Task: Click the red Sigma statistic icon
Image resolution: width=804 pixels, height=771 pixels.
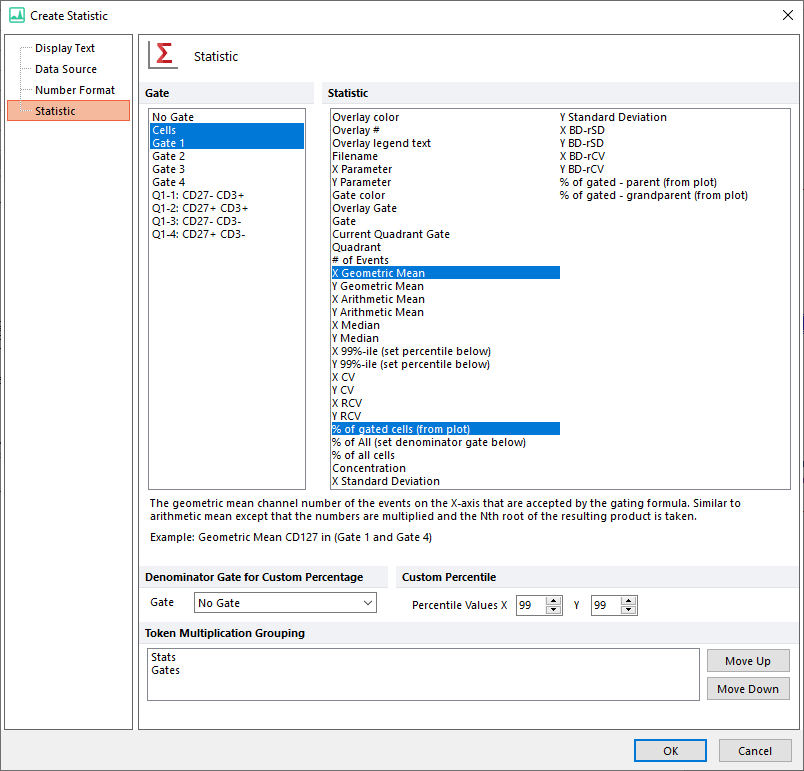Action: tap(163, 55)
